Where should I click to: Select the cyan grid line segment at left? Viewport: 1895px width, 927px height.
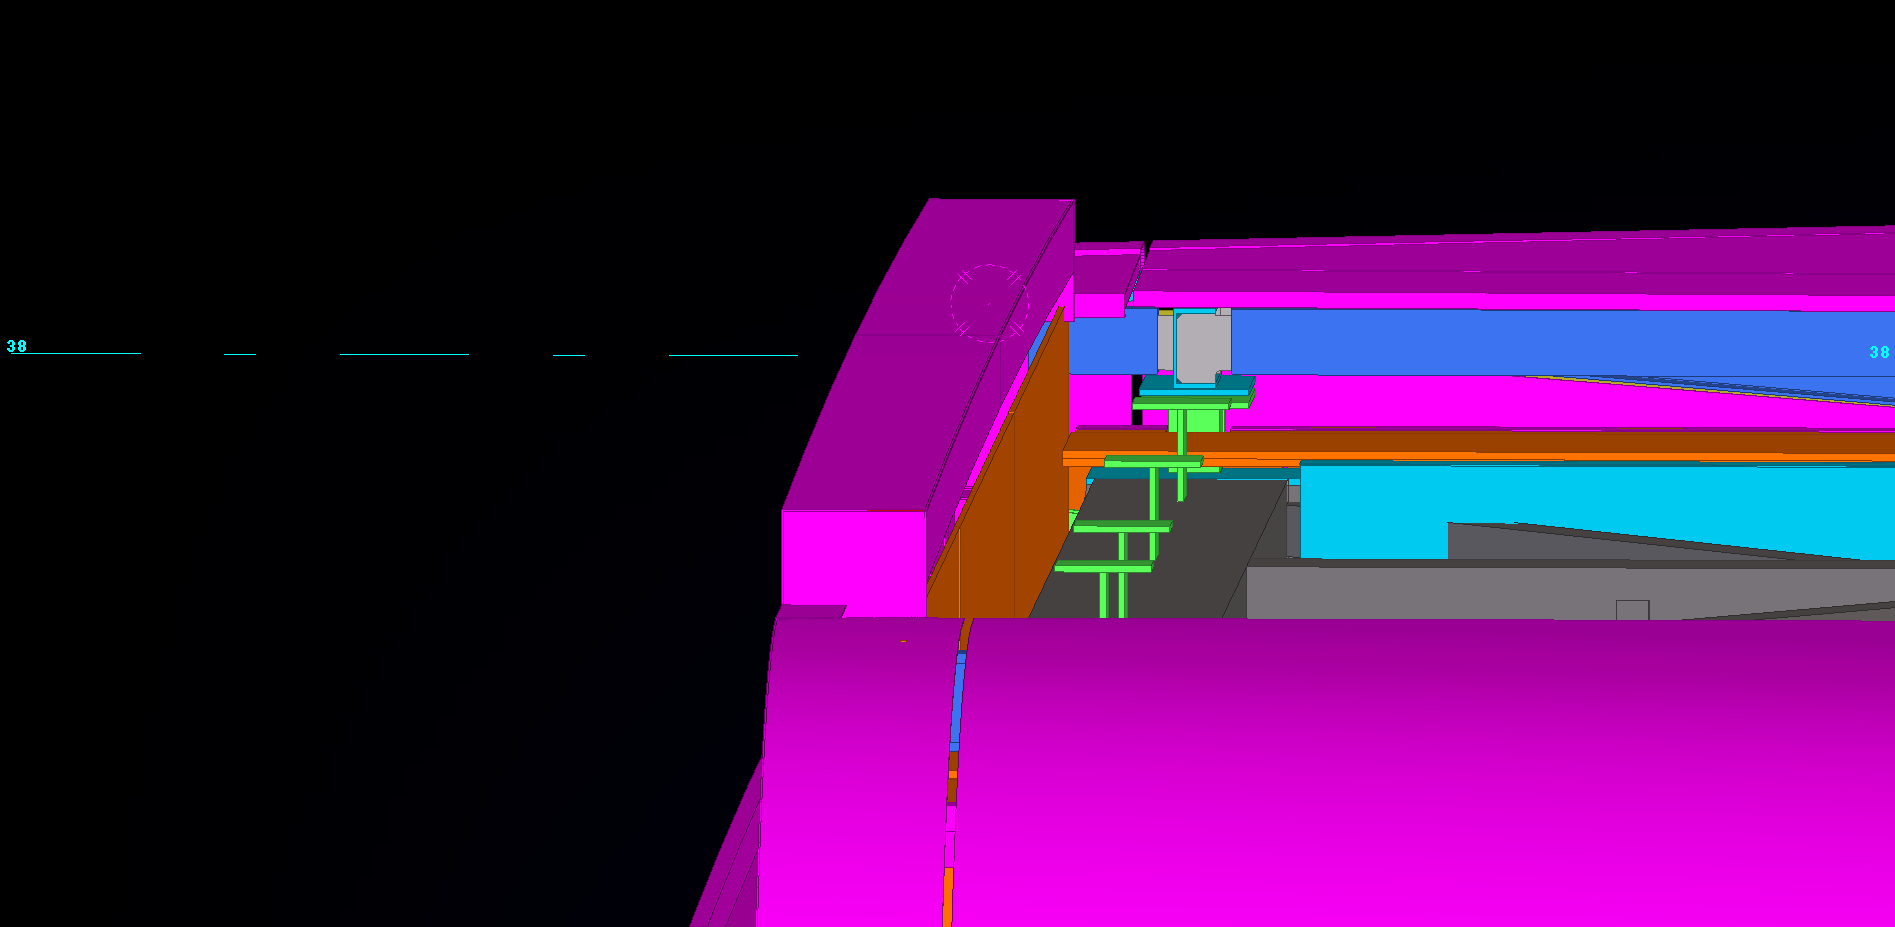(x=404, y=354)
